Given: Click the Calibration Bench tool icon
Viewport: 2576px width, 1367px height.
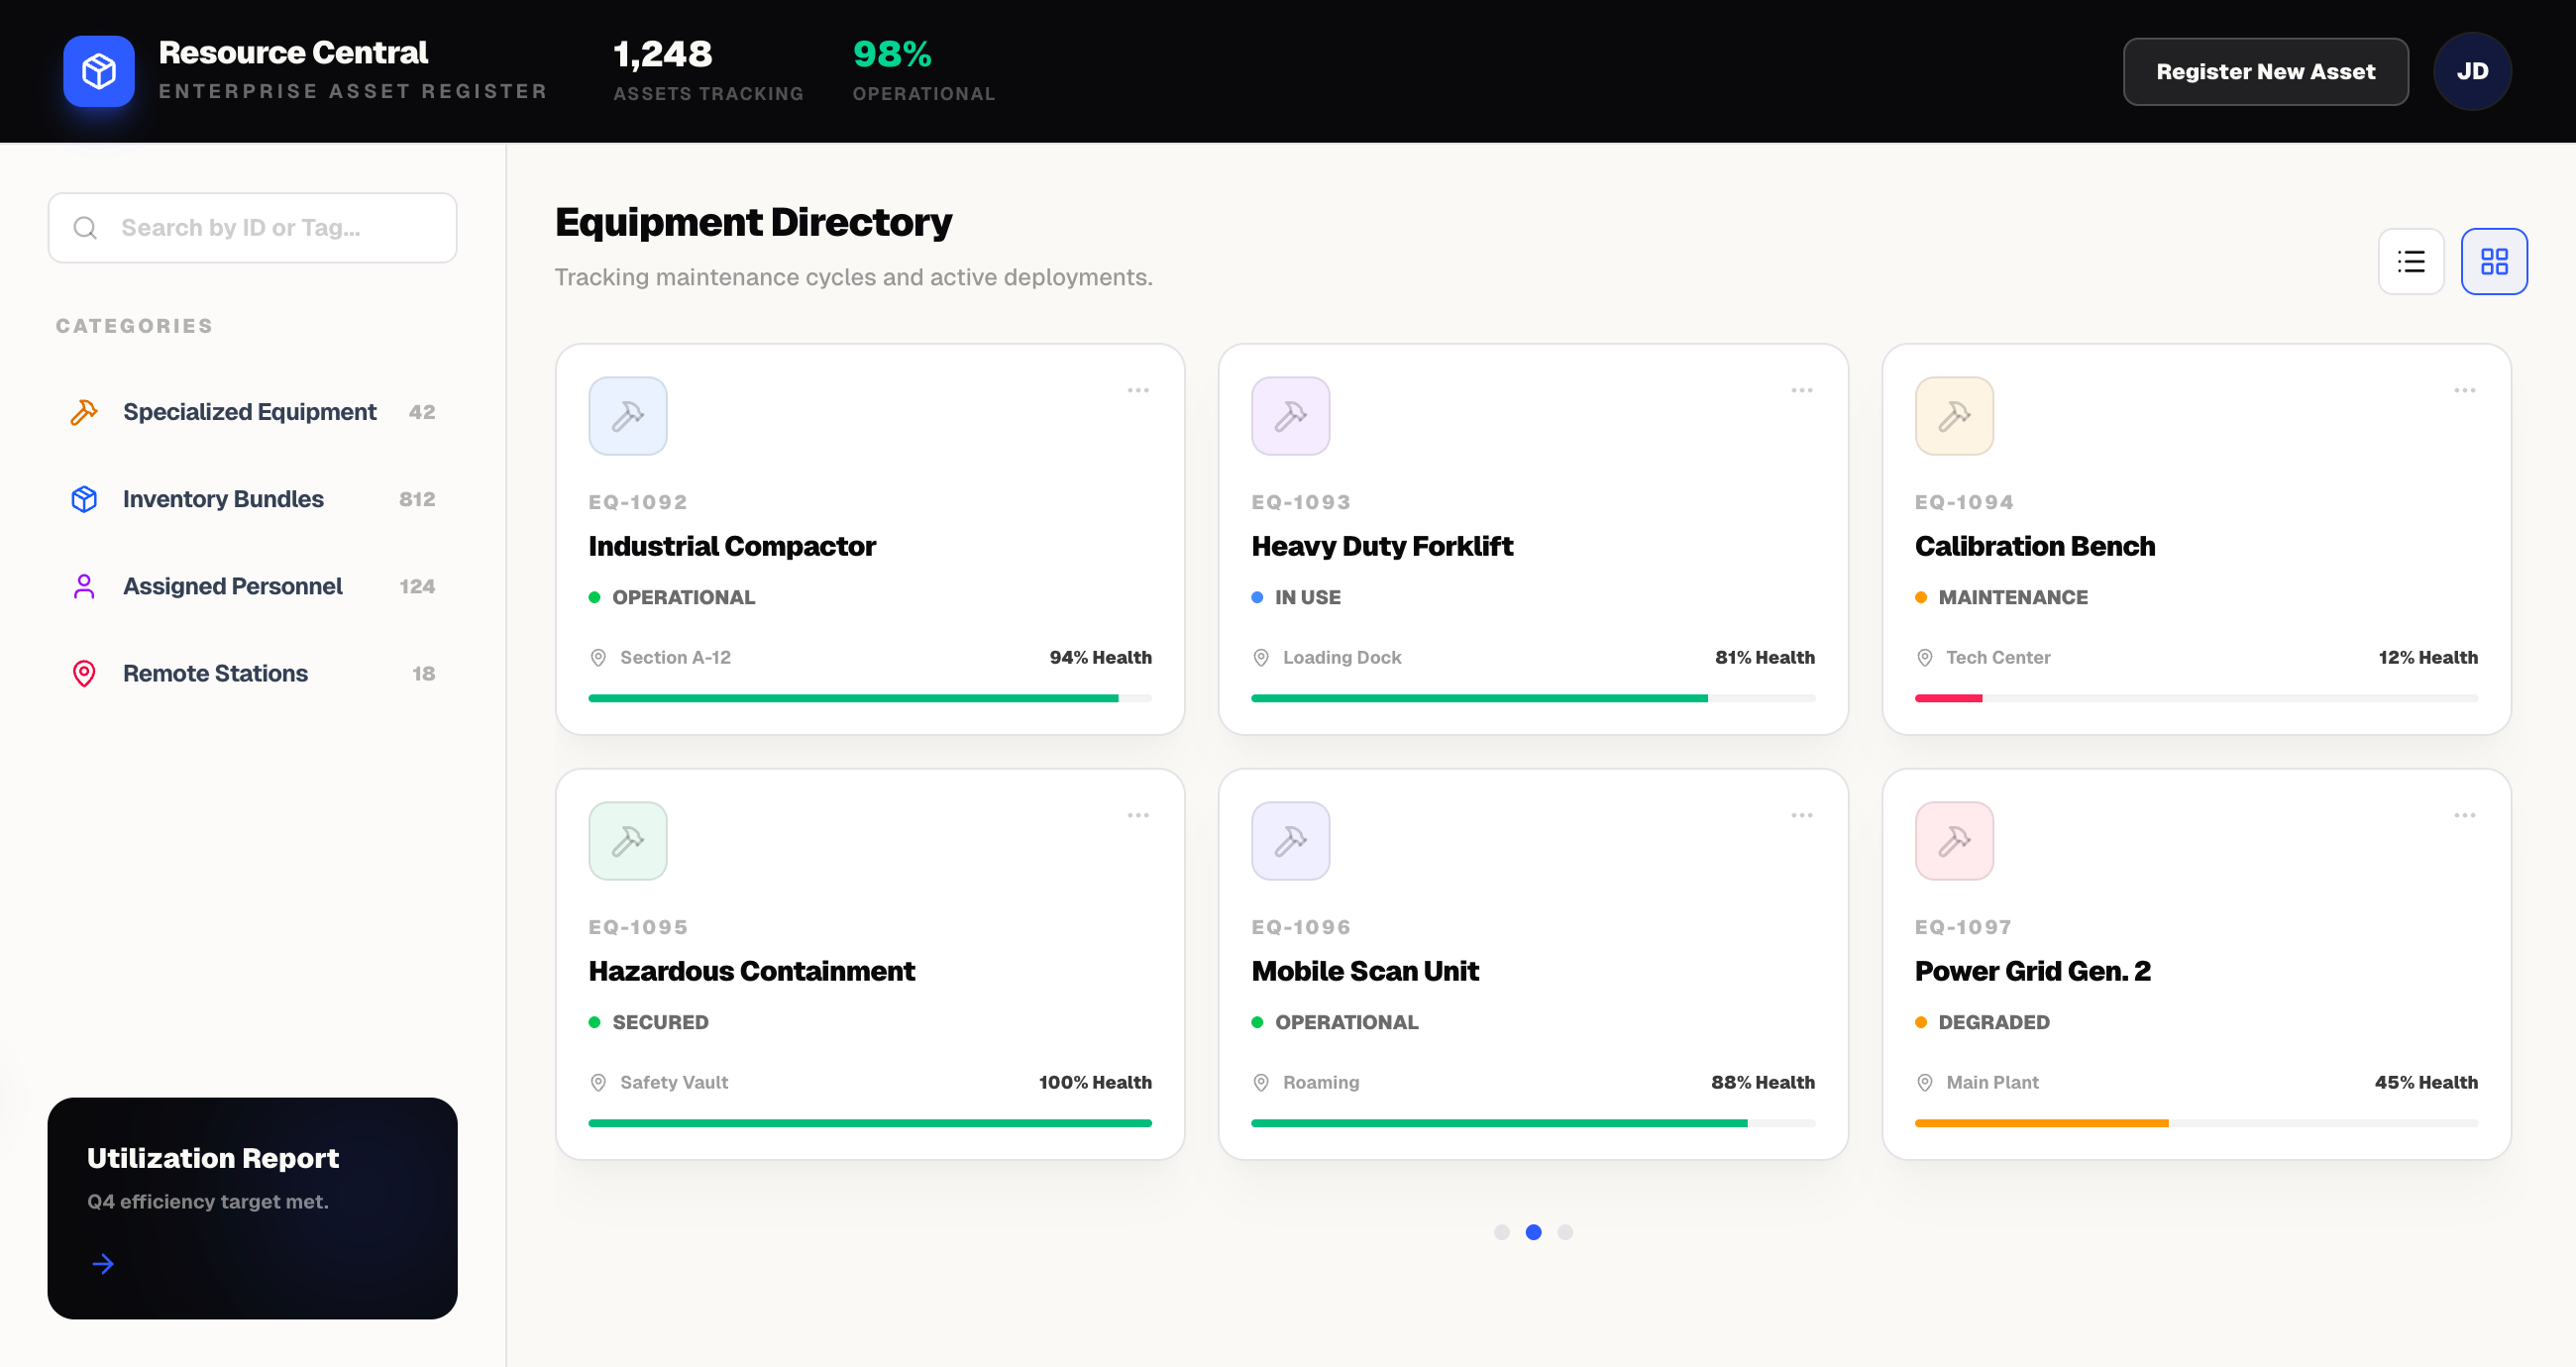Looking at the screenshot, I should point(1953,416).
